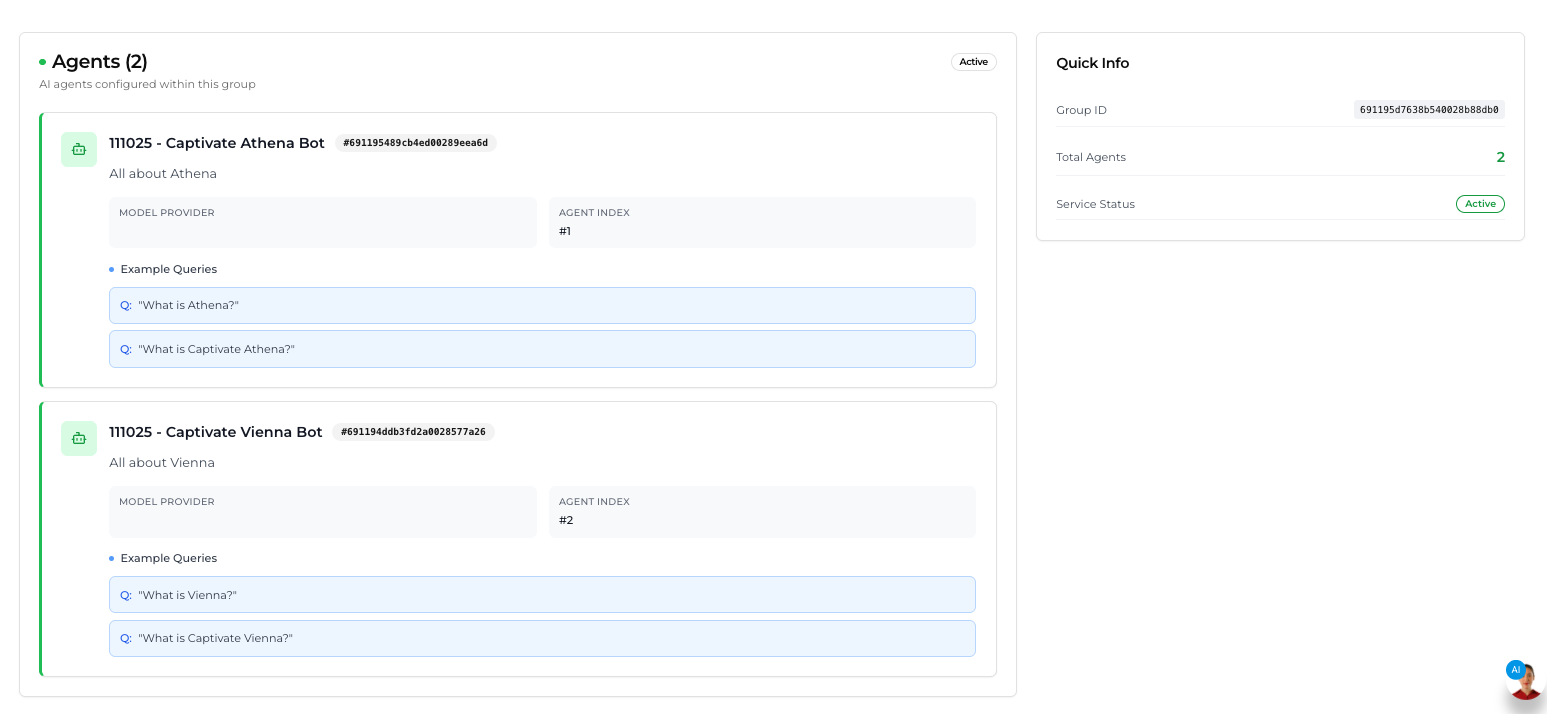Click the Q icon beside "What is Vienna?"

pos(125,594)
